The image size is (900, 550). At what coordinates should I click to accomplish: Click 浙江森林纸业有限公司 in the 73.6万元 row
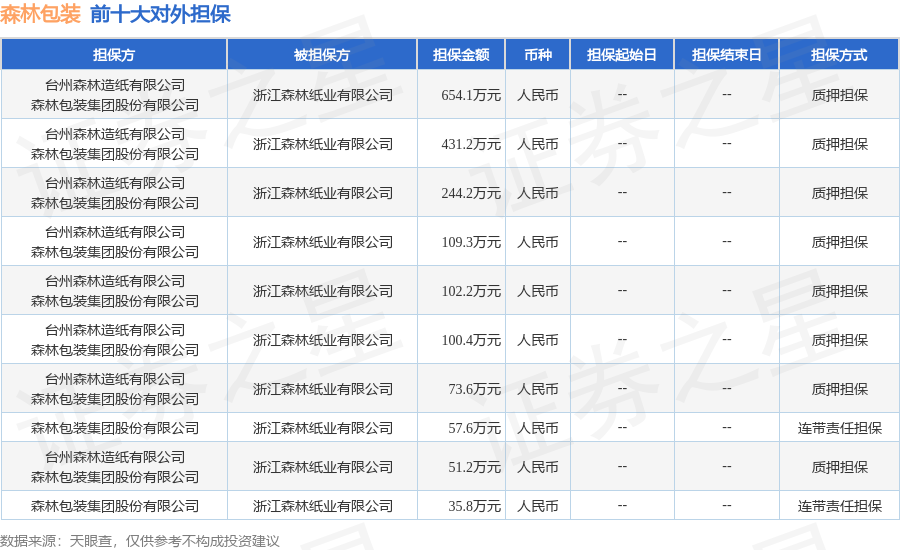[x=323, y=389]
